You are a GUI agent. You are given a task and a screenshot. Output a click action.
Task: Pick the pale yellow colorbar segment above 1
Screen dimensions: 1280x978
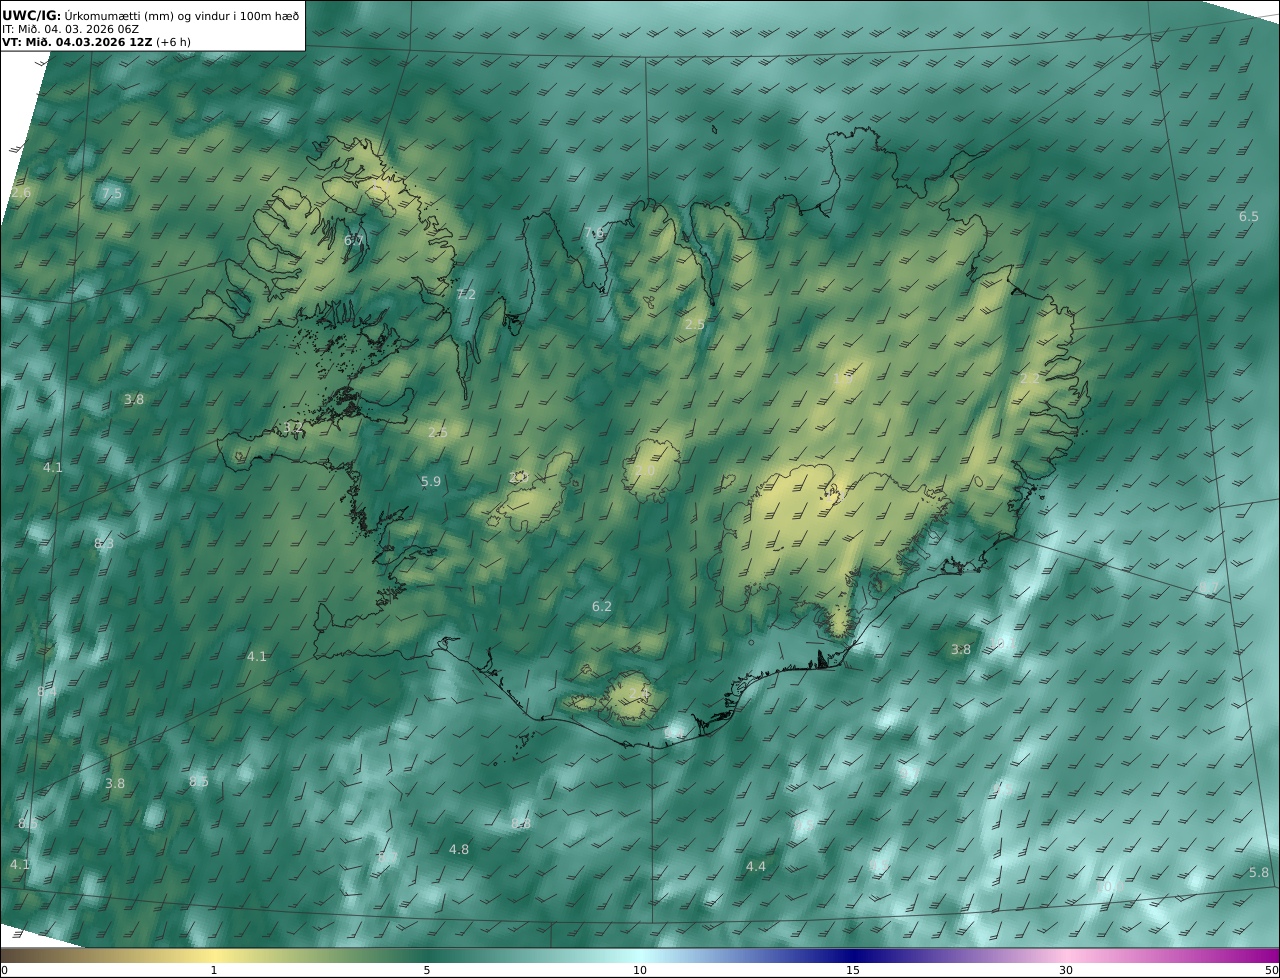pyautogui.click(x=214, y=955)
